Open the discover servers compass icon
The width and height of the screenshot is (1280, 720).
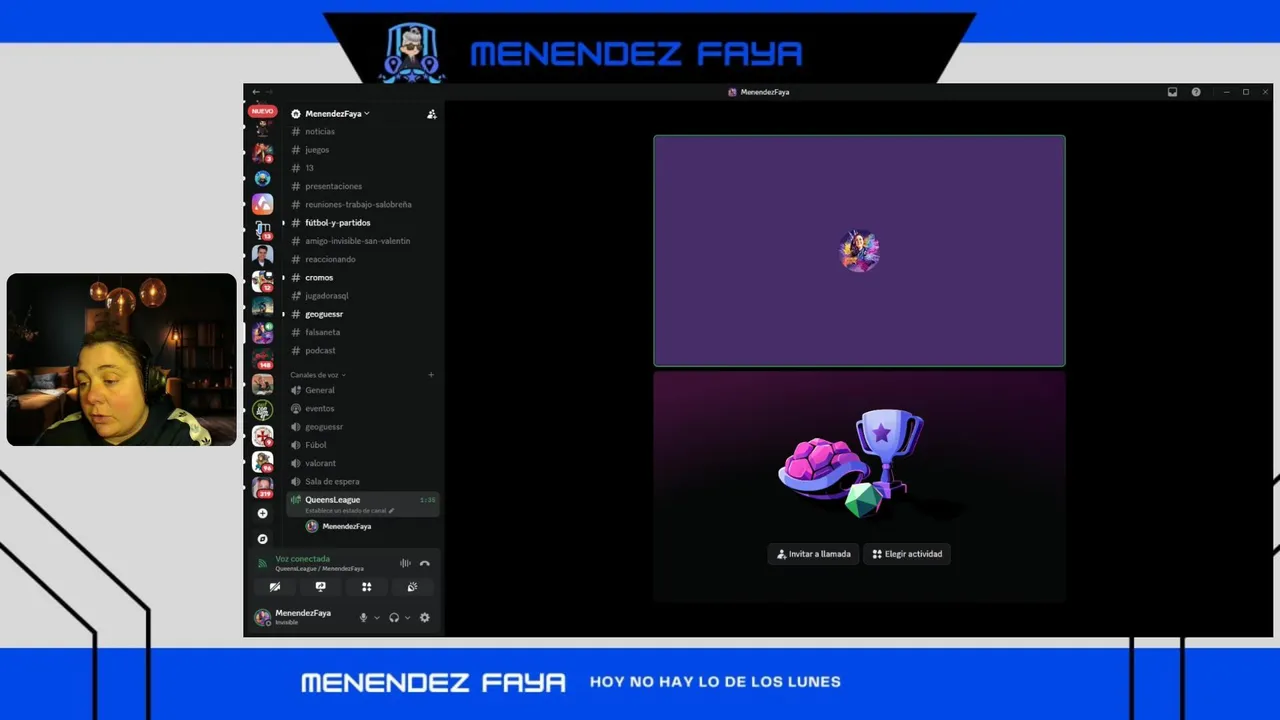(262, 539)
